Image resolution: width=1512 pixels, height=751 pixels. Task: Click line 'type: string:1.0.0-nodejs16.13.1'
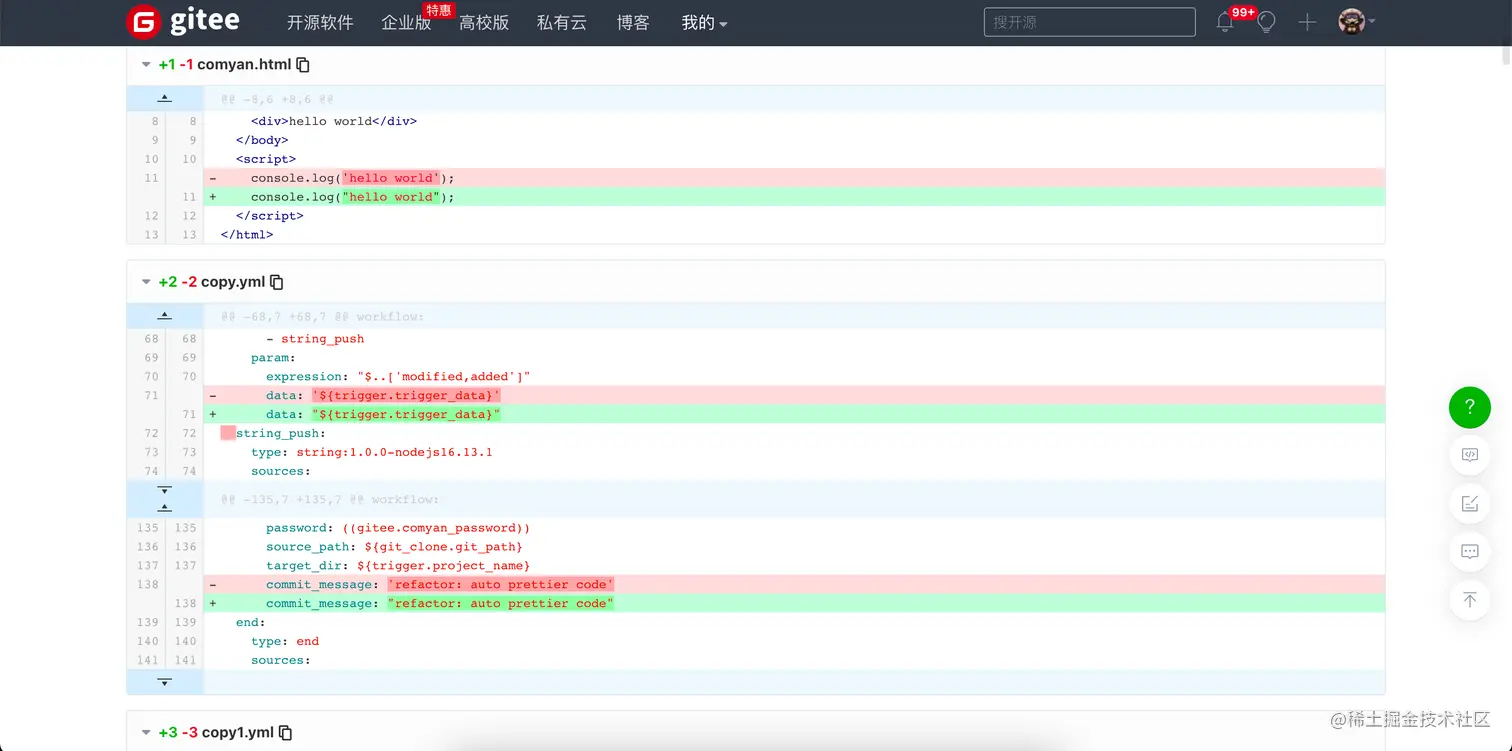[372, 452]
